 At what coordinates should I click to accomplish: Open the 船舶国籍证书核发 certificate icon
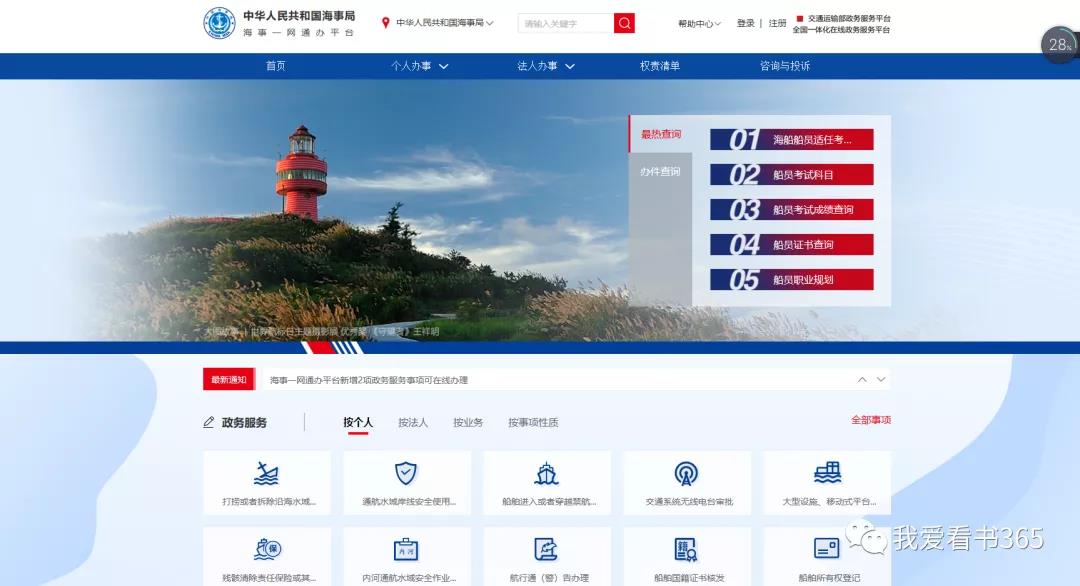click(x=687, y=549)
